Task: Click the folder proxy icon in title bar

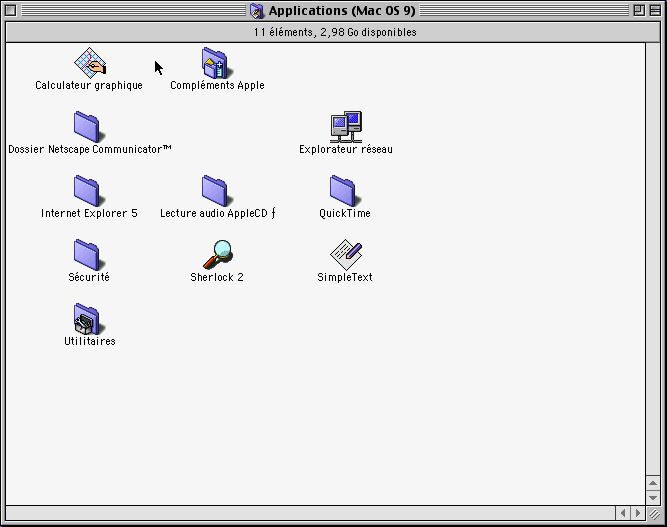Action: 257,11
